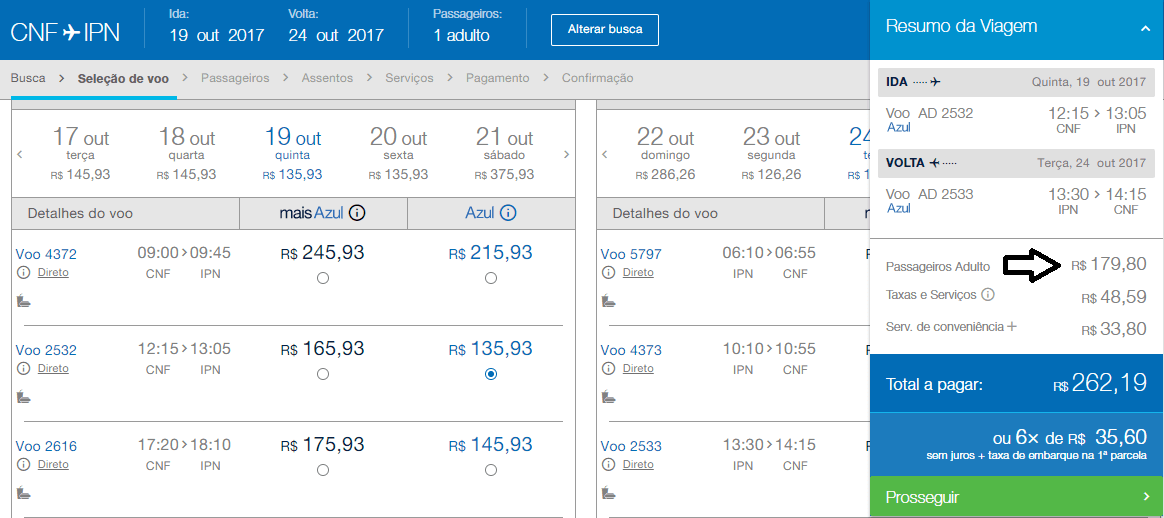This screenshot has height=518, width=1164.
Task: Click Alterar busca button
Action: (x=606, y=29)
